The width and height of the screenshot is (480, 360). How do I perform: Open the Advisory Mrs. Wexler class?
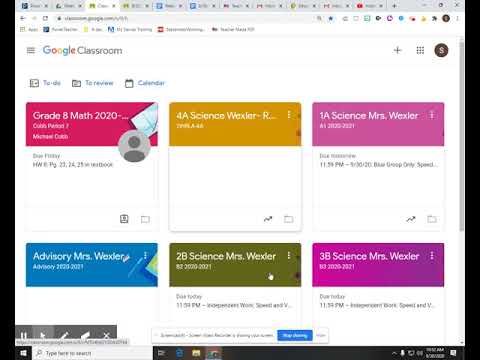tap(79, 256)
